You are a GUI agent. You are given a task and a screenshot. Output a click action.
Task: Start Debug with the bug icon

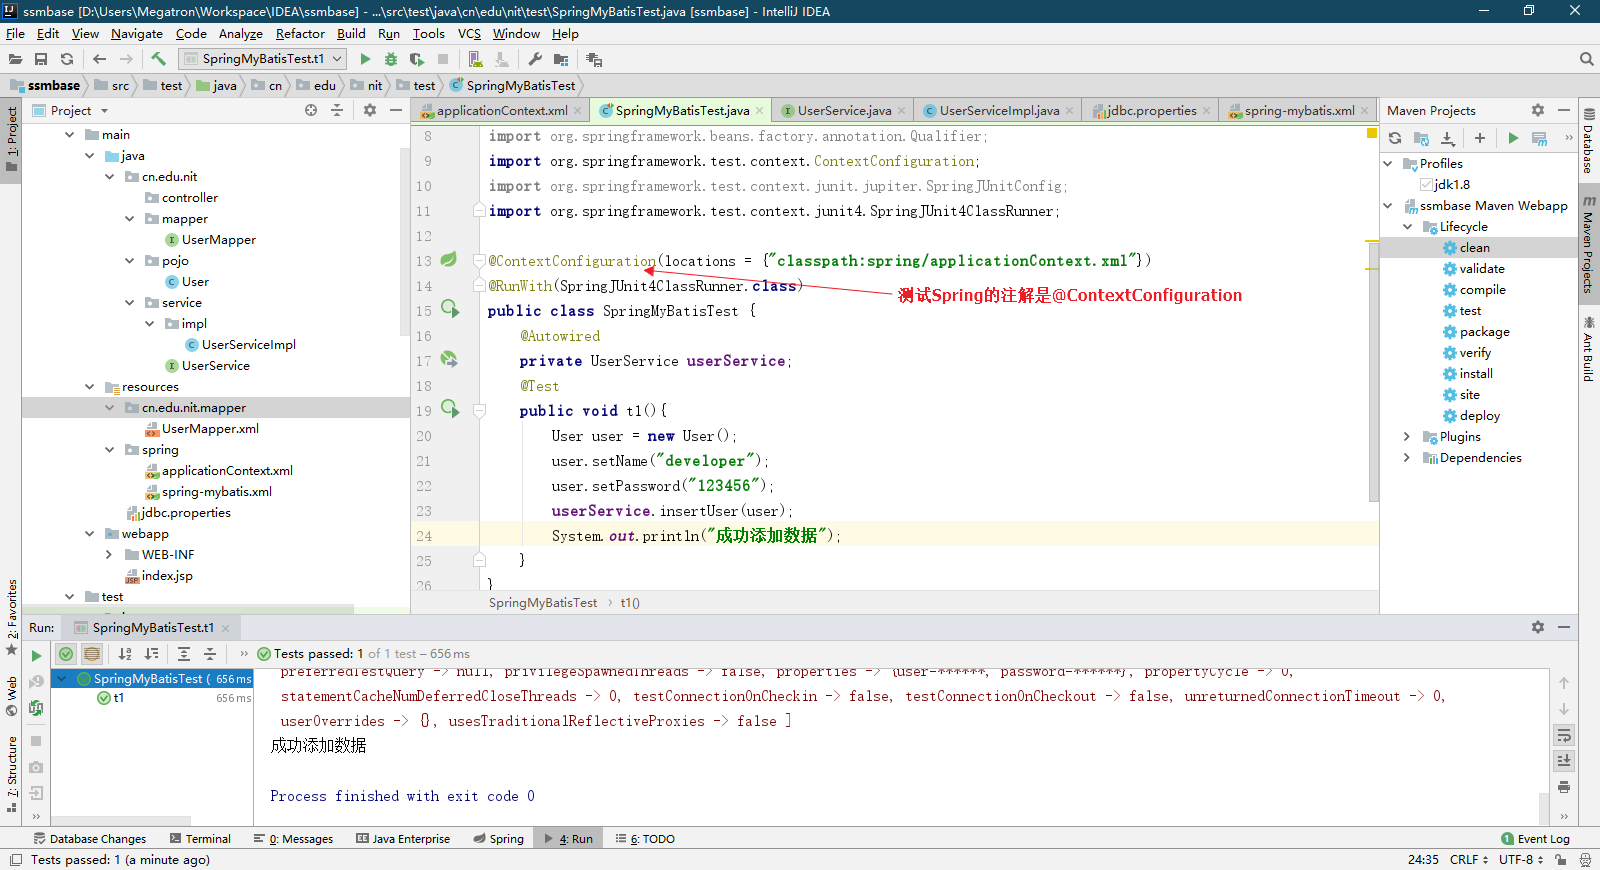coord(391,59)
